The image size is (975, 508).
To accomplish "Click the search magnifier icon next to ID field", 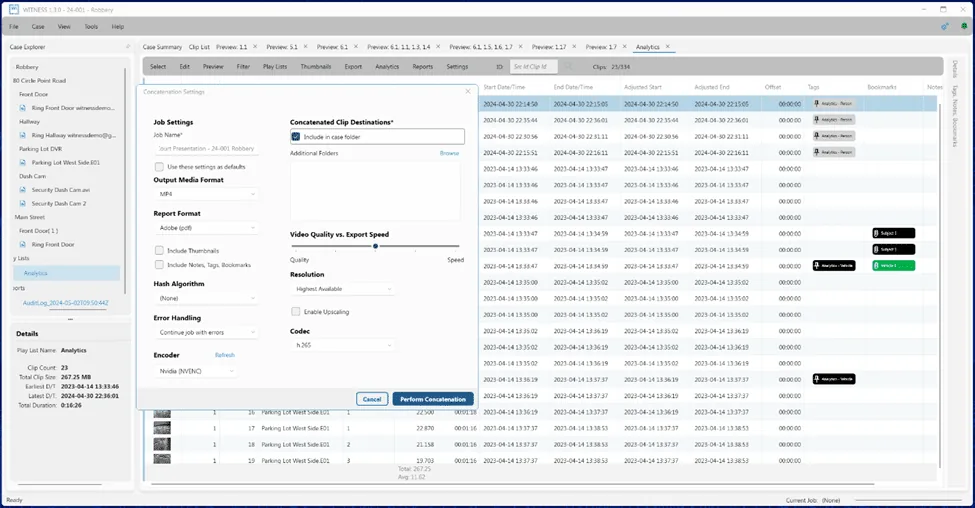I will click(568, 67).
